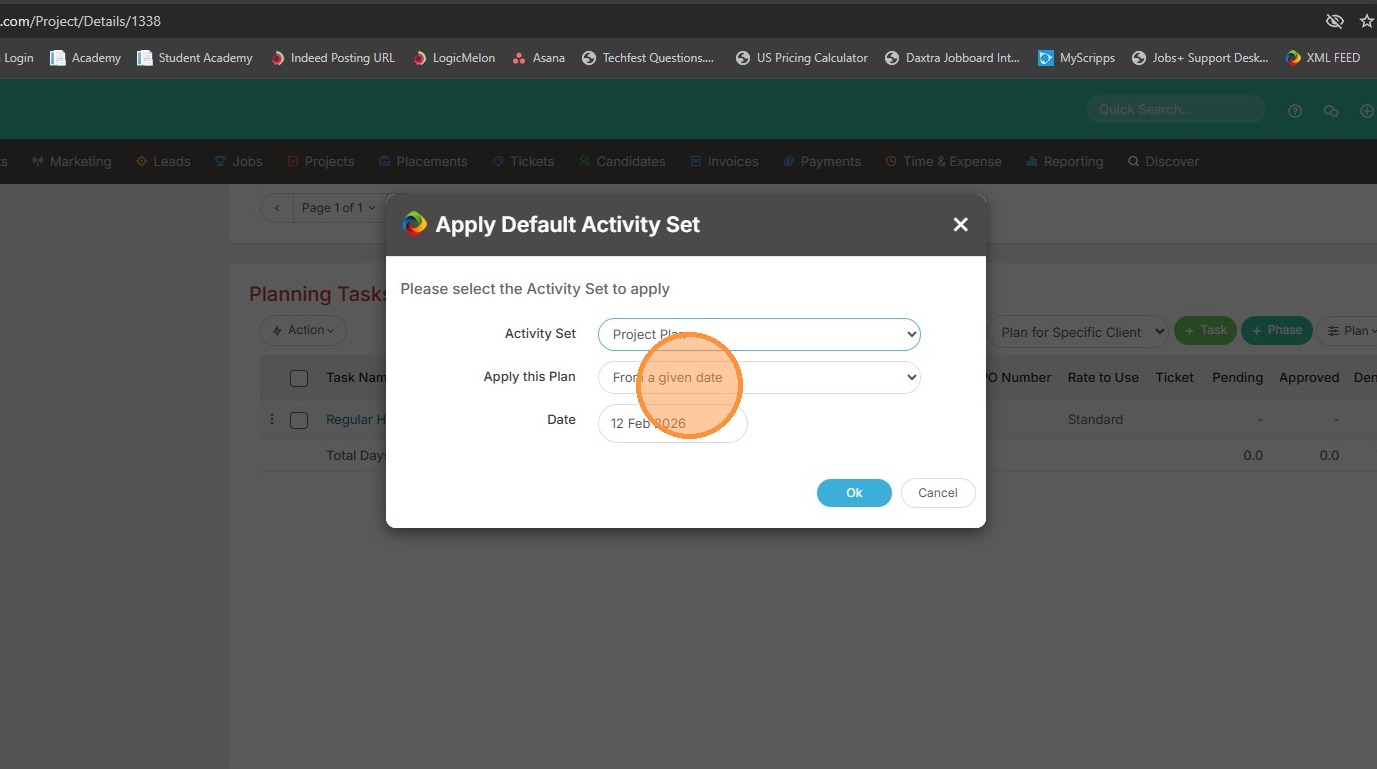Open the Apply this Plan dropdown

click(x=759, y=377)
